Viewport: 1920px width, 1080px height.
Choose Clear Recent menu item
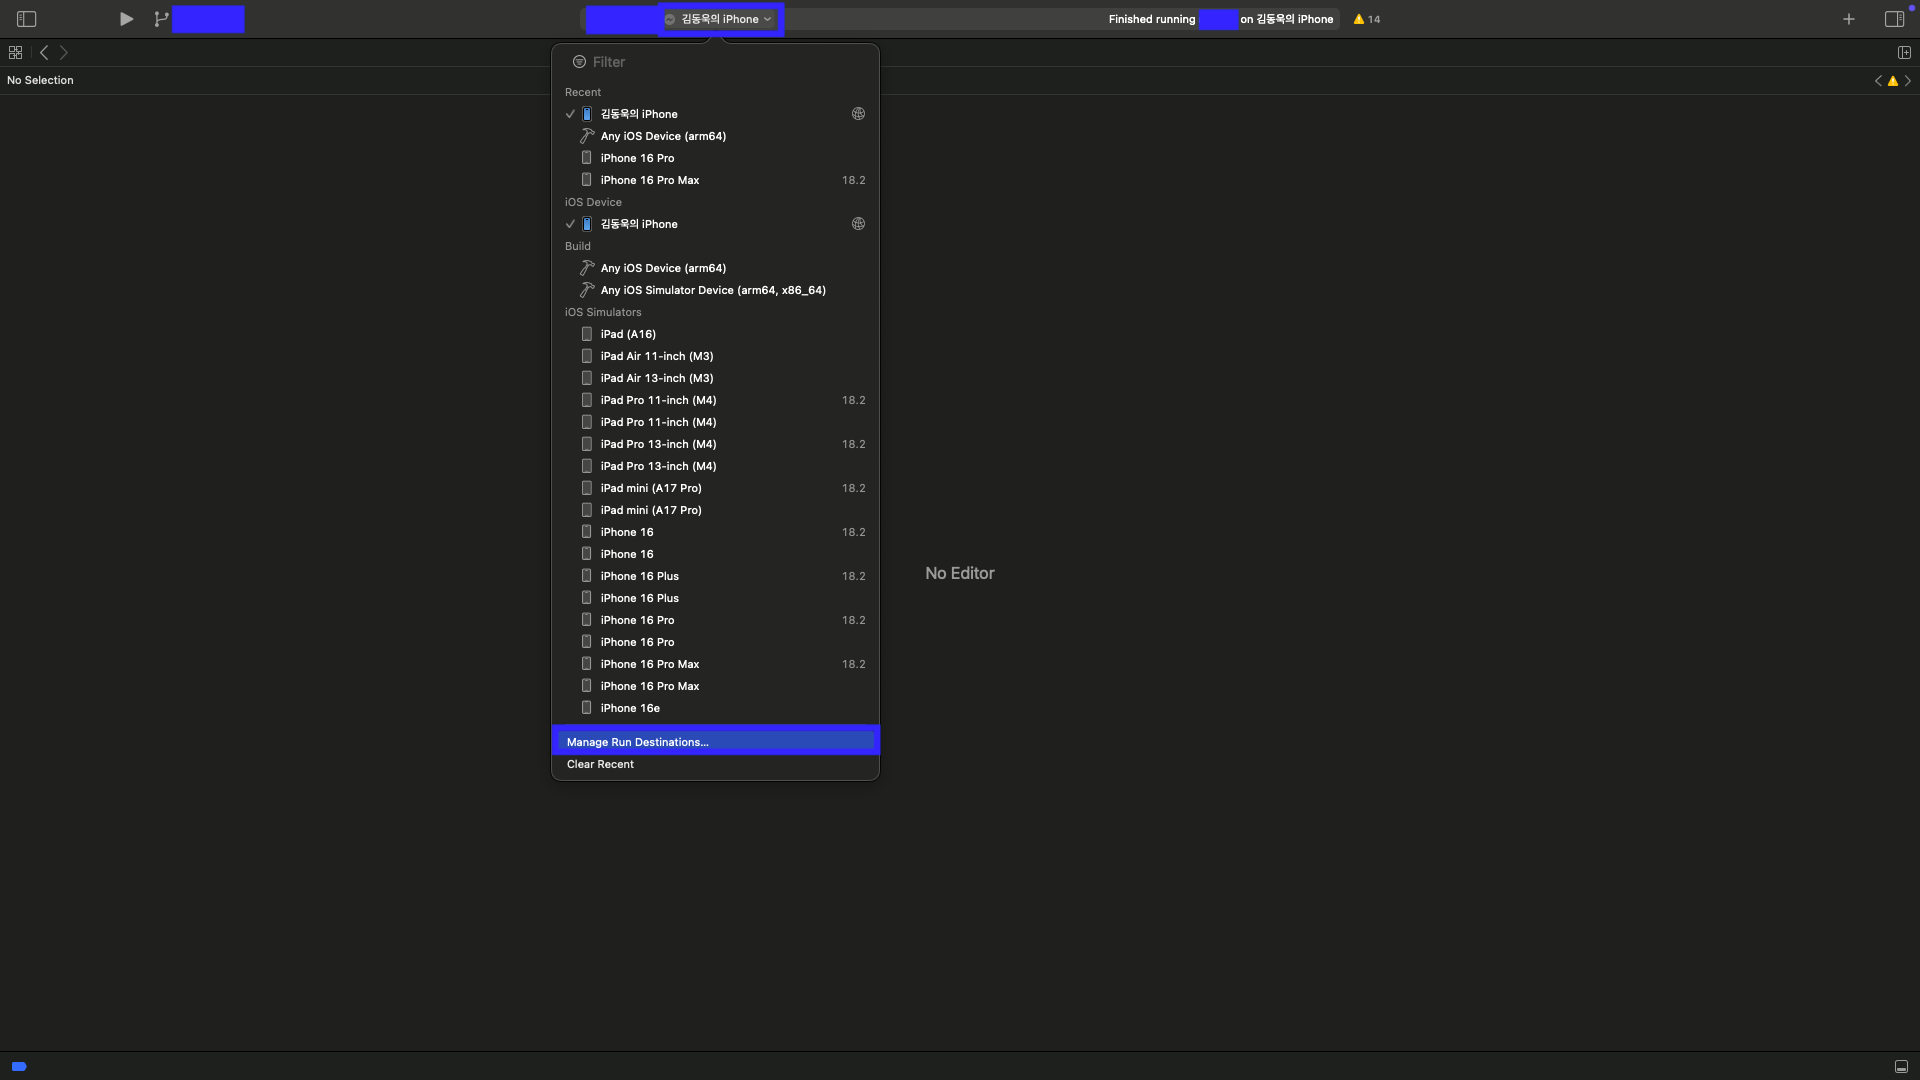pos(600,764)
